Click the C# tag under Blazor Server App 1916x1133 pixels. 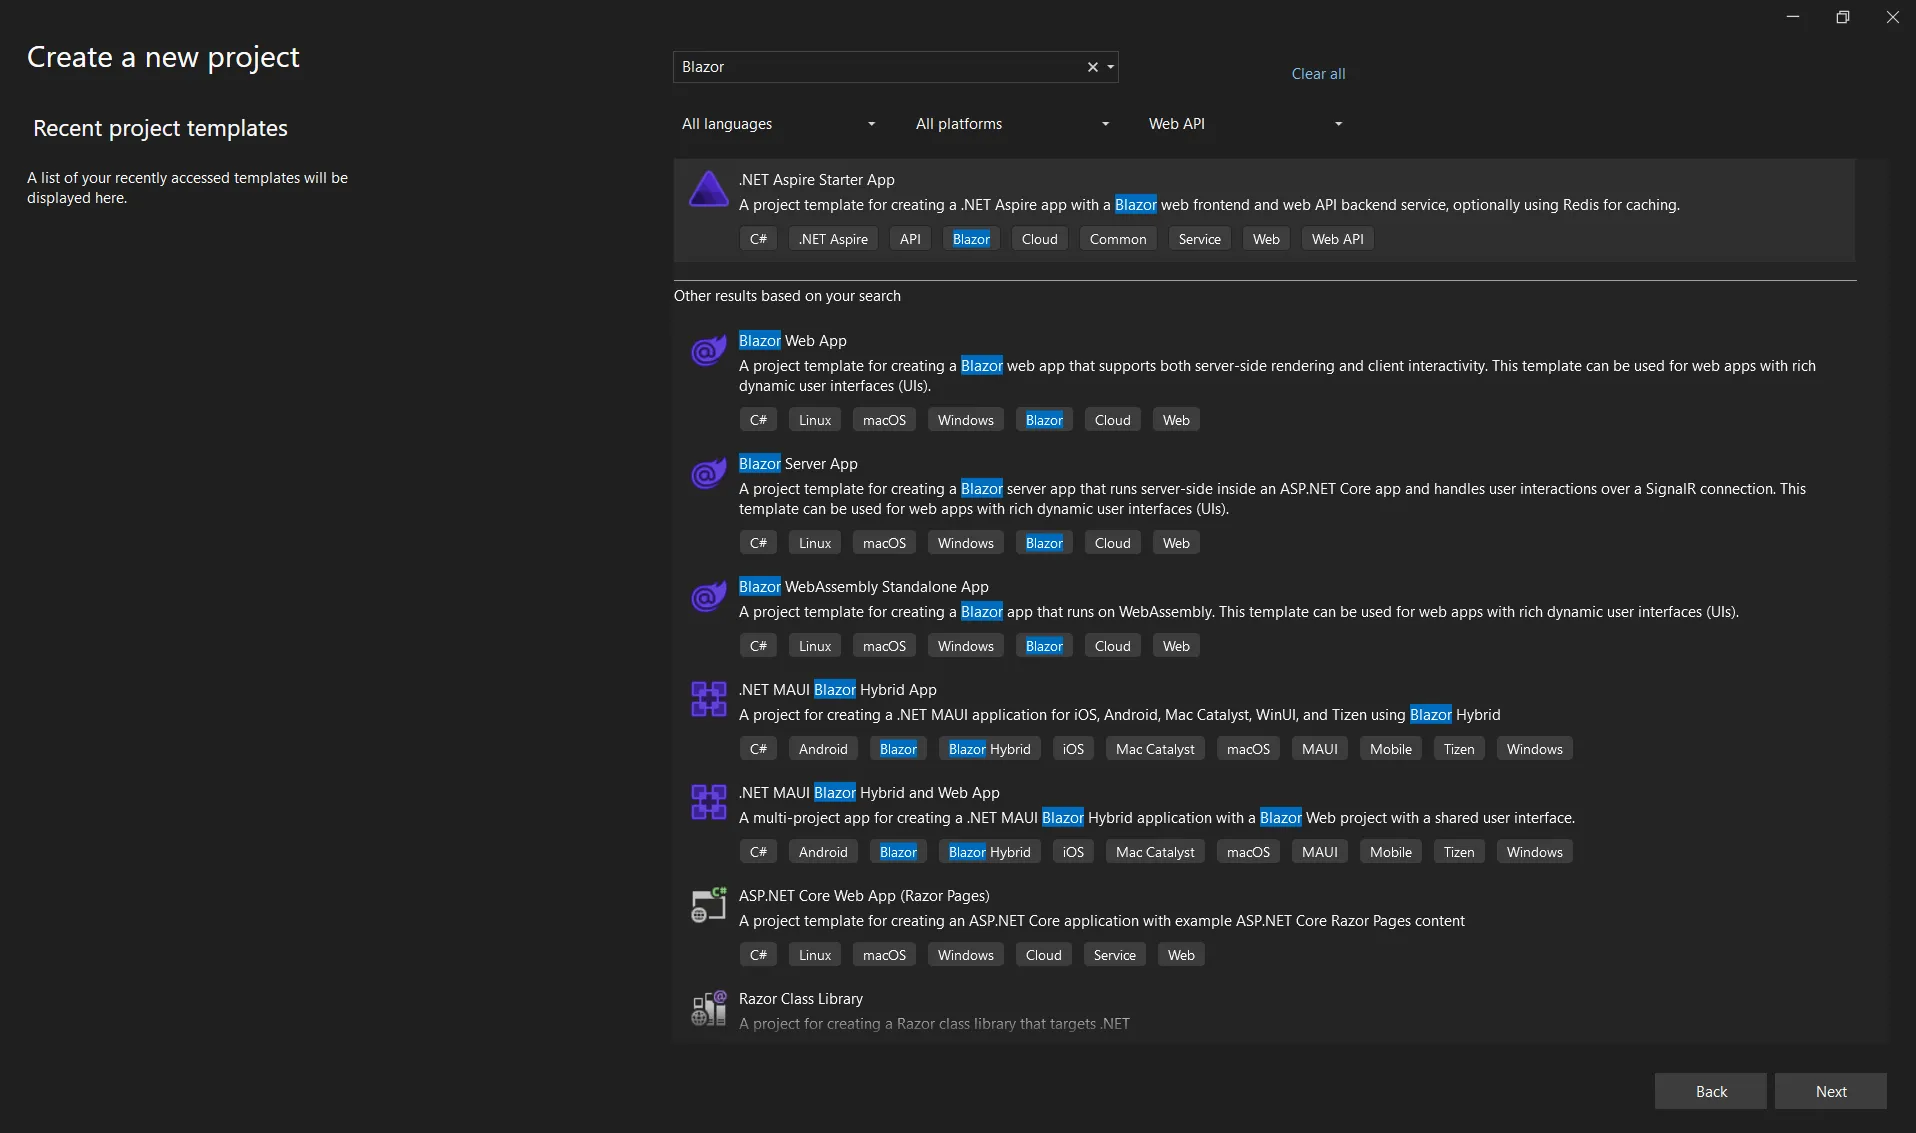click(758, 543)
